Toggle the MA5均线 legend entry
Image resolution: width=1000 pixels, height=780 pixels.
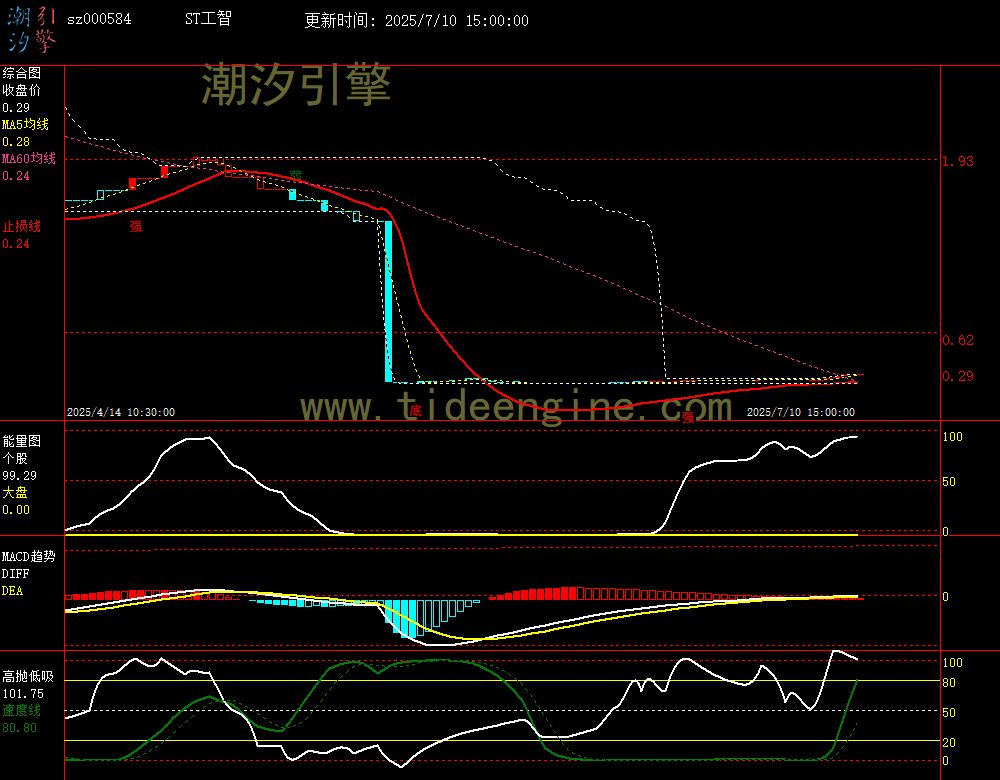(x=28, y=125)
